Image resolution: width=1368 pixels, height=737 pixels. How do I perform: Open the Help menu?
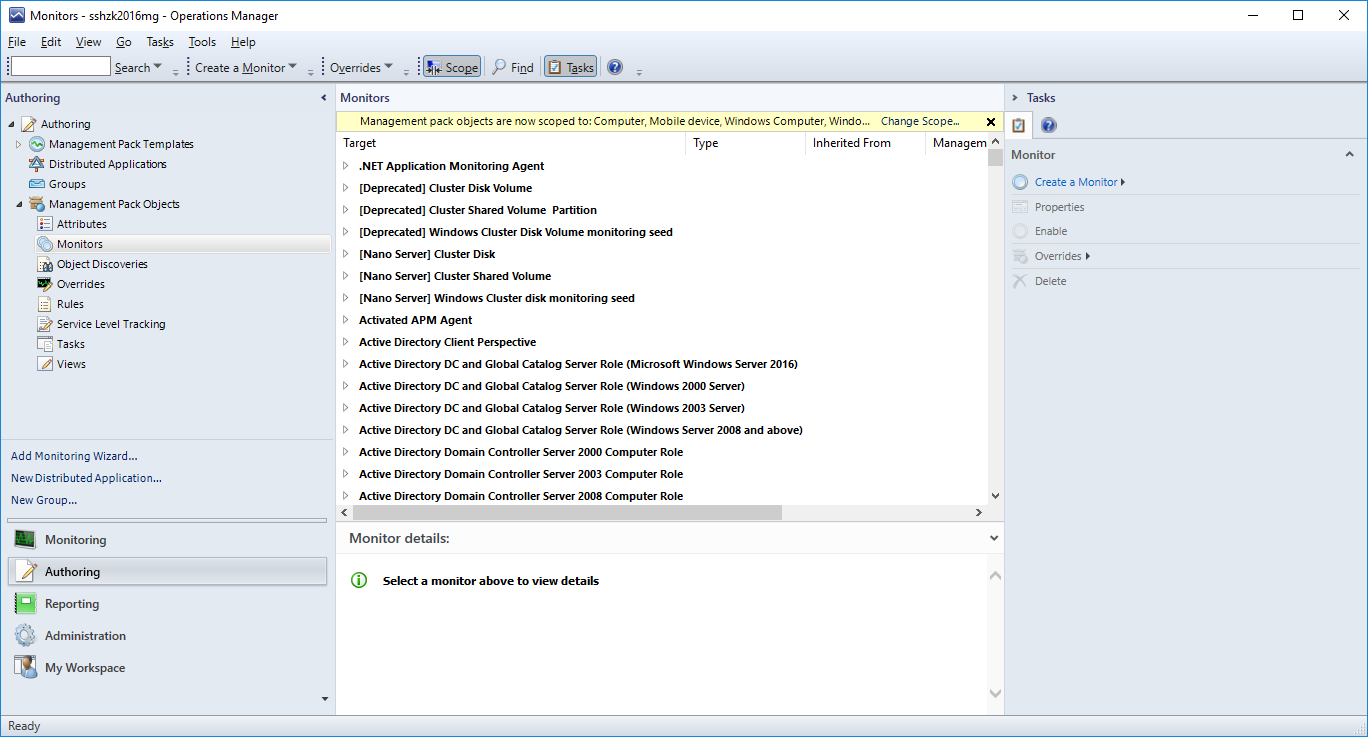coord(243,42)
